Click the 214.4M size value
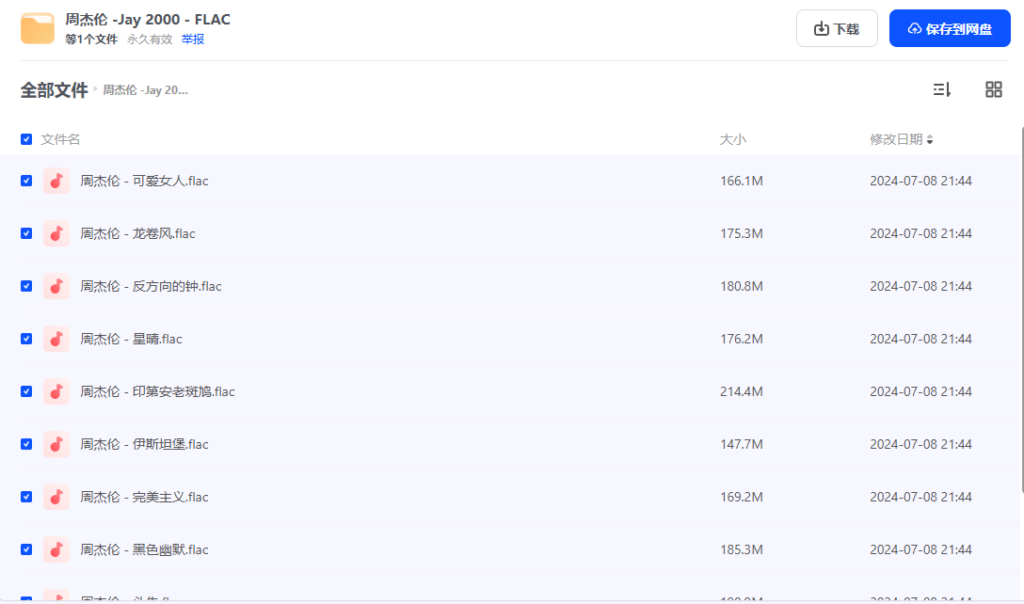 pos(741,392)
